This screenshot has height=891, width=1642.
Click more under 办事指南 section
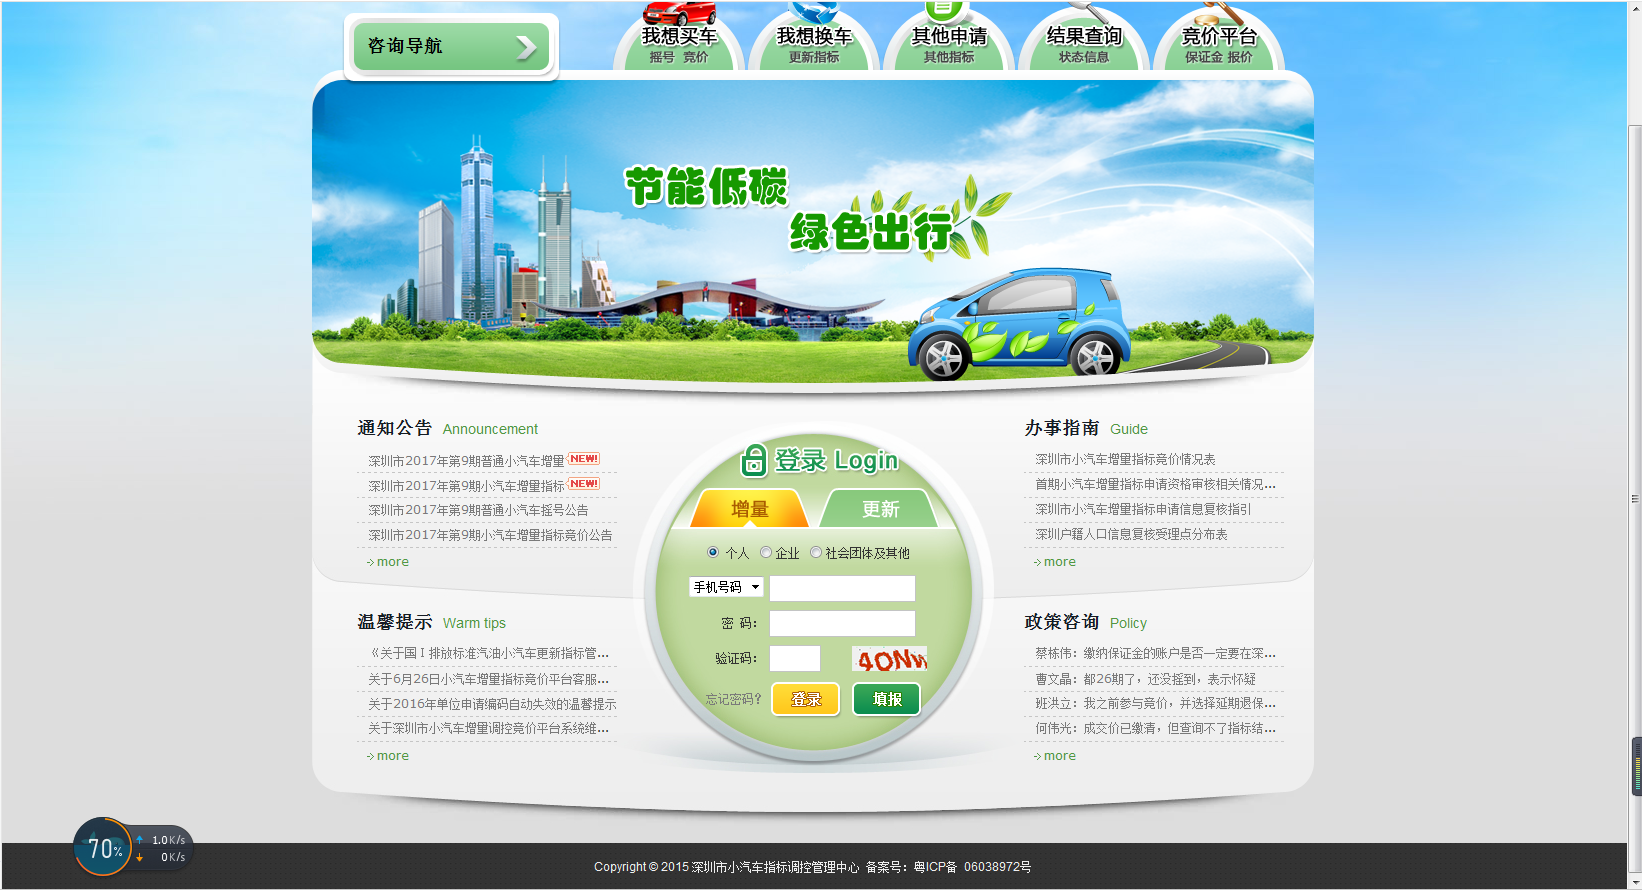point(1055,562)
